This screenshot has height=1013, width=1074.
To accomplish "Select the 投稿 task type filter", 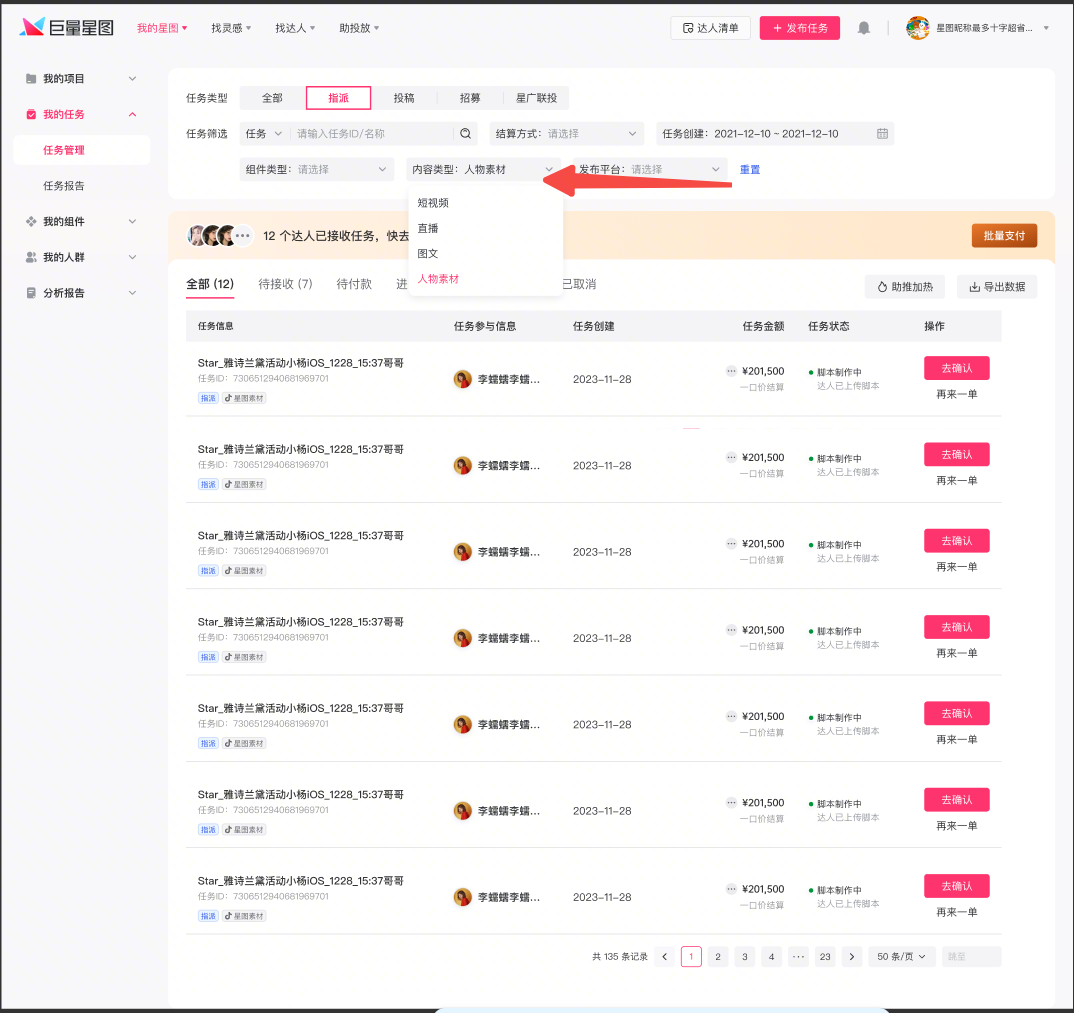I will click(404, 98).
